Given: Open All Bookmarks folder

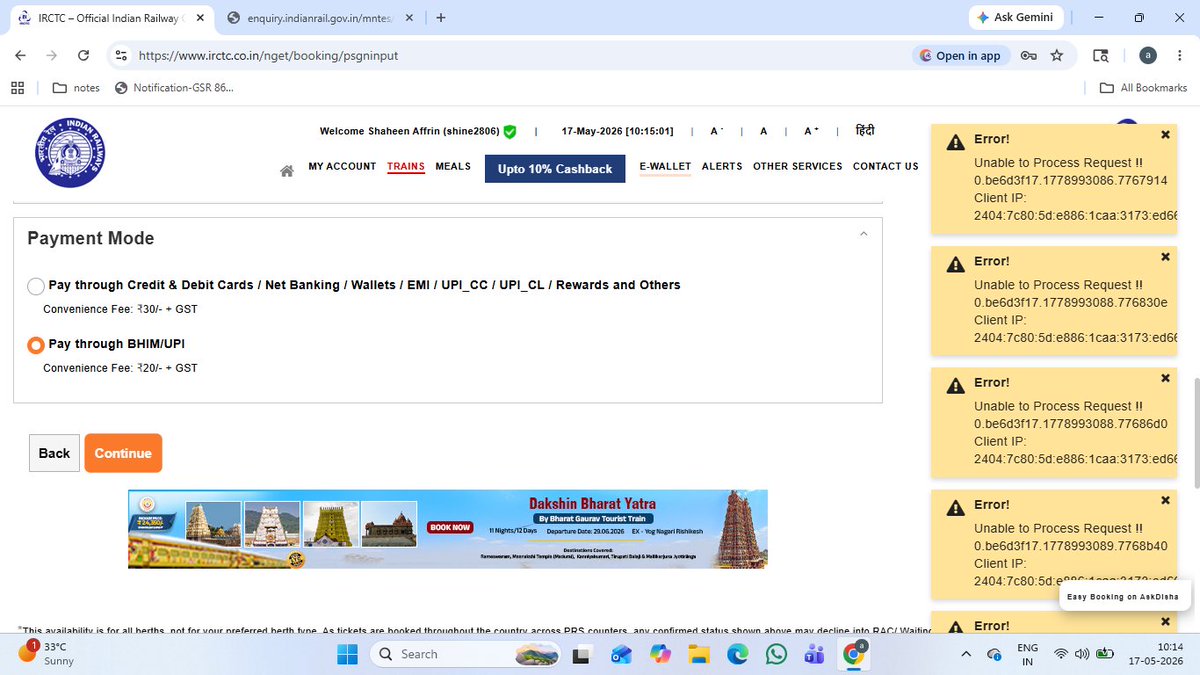Looking at the screenshot, I should click(1143, 88).
